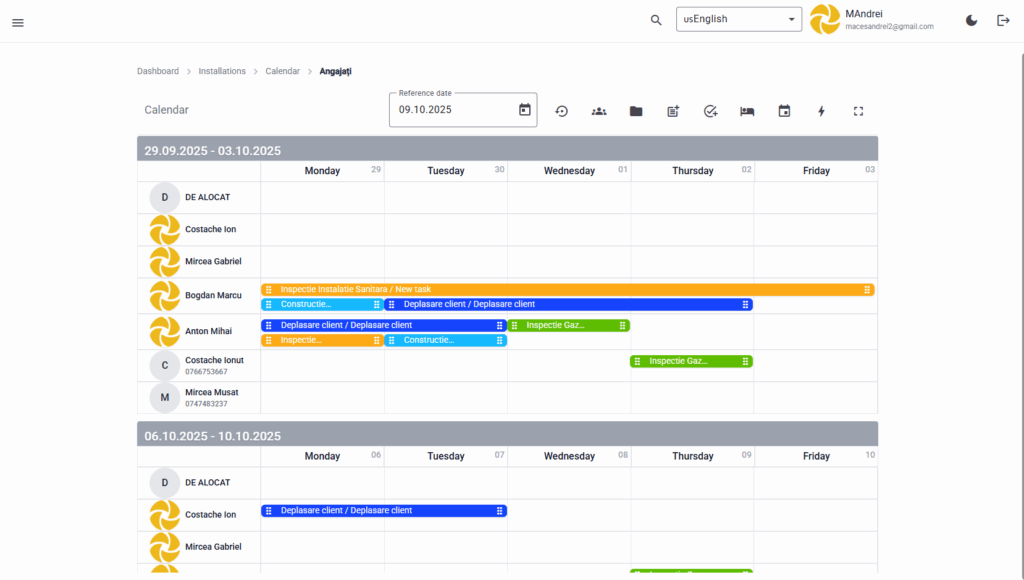Image resolution: width=1024 pixels, height=580 pixels.
Task: Click the Reference date input field
Action: pyautogui.click(x=450, y=110)
